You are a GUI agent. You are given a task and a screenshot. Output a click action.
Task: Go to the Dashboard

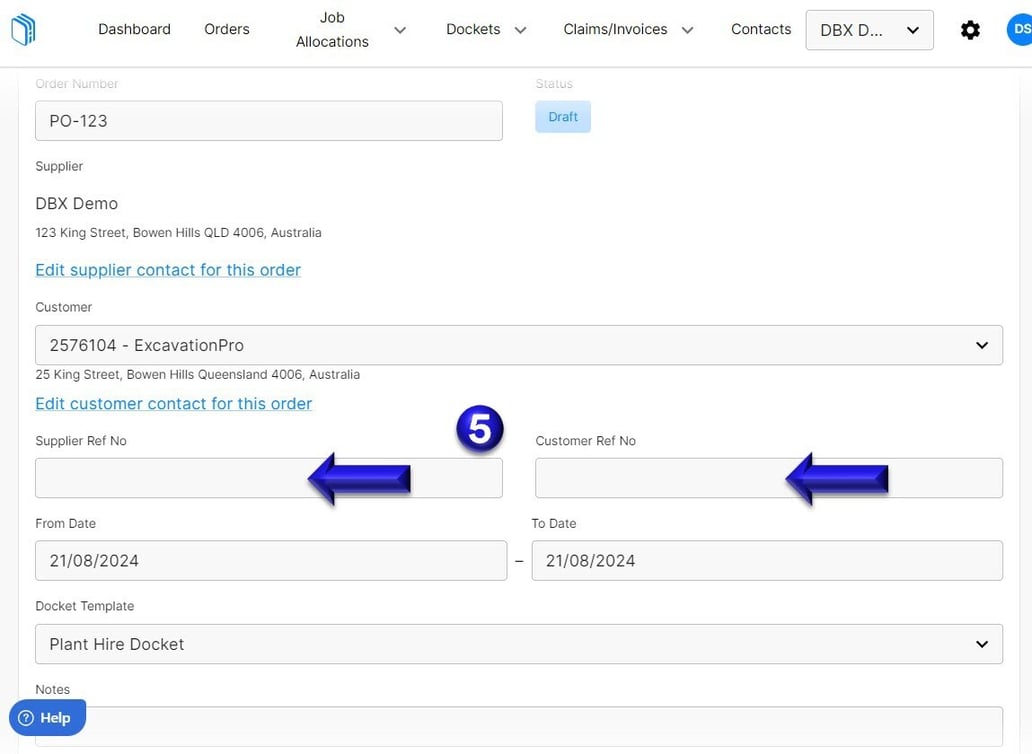(x=134, y=29)
